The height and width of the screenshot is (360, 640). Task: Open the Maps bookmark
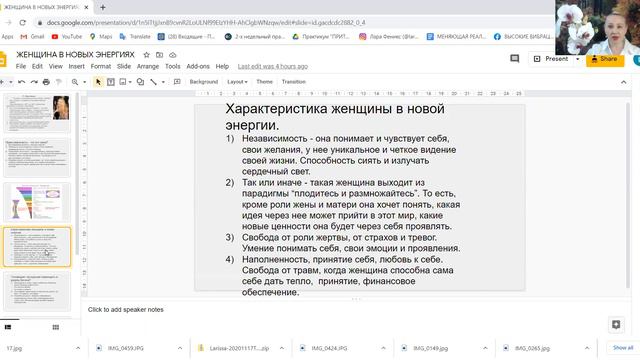pyautogui.click(x=101, y=37)
